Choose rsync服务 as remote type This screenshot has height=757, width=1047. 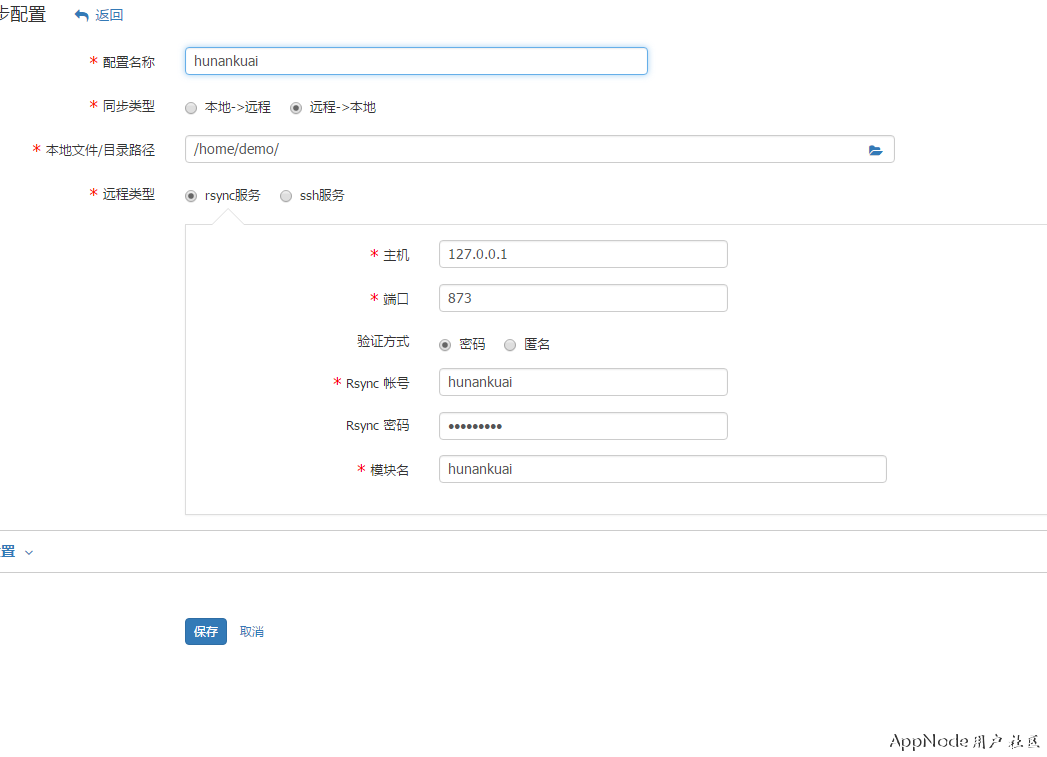[191, 196]
